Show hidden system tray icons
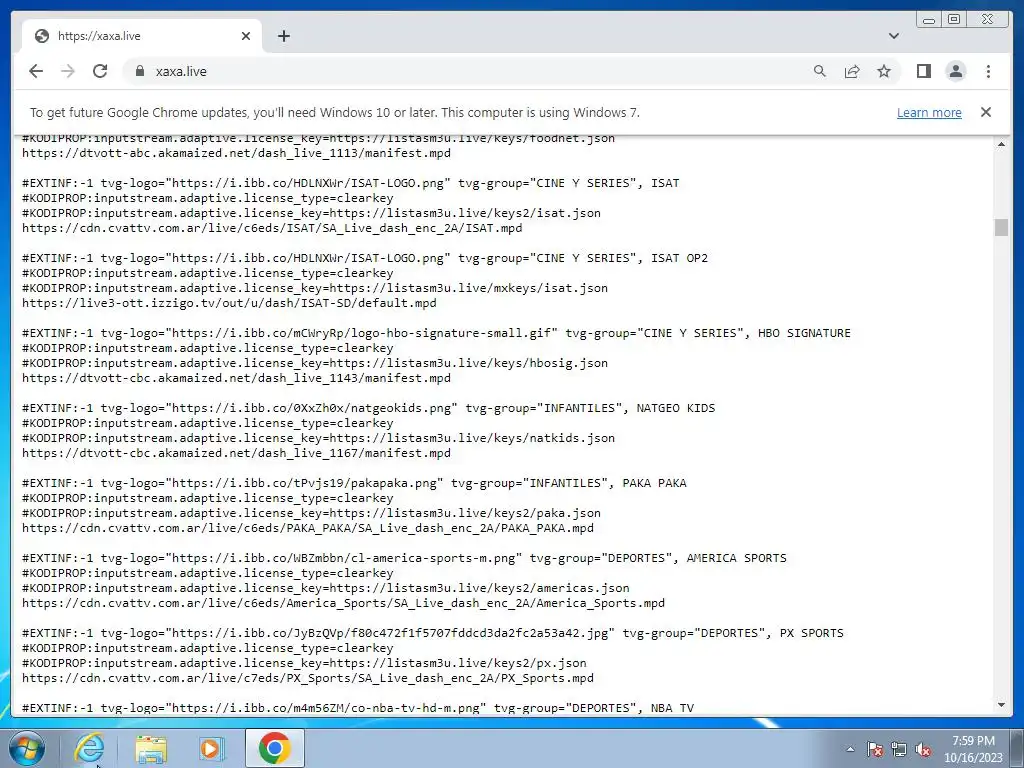The width and height of the screenshot is (1024, 768). tap(850, 749)
